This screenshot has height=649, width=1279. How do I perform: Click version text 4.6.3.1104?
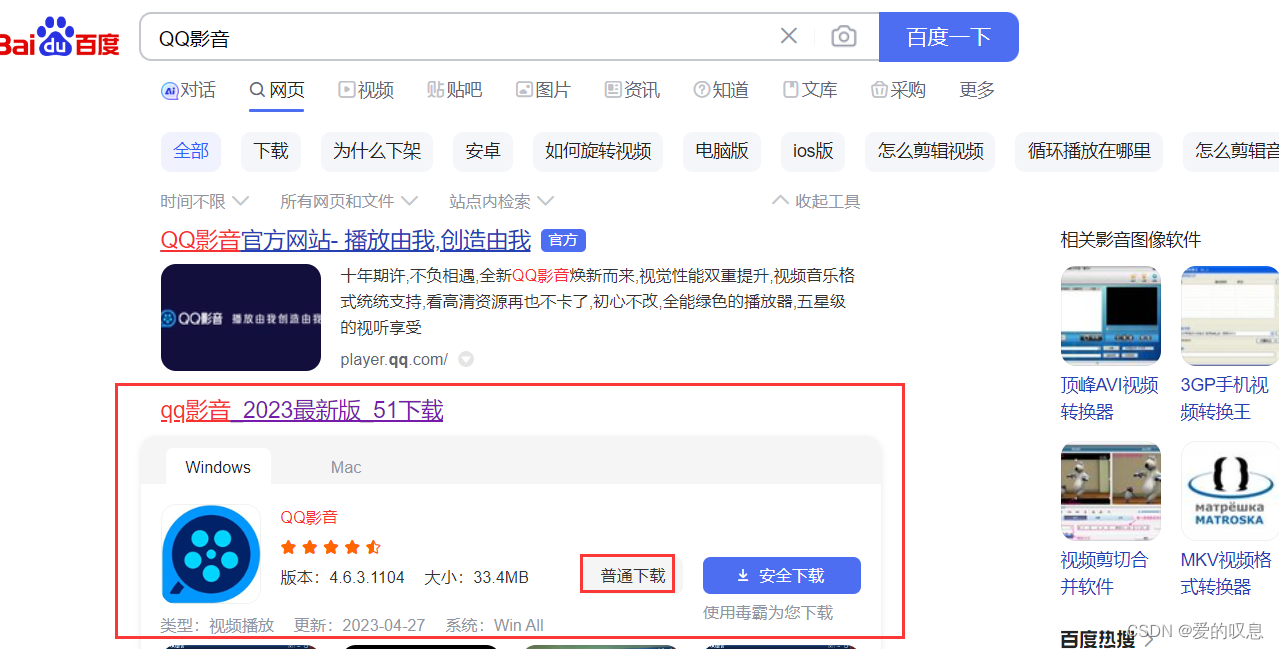click(342, 577)
